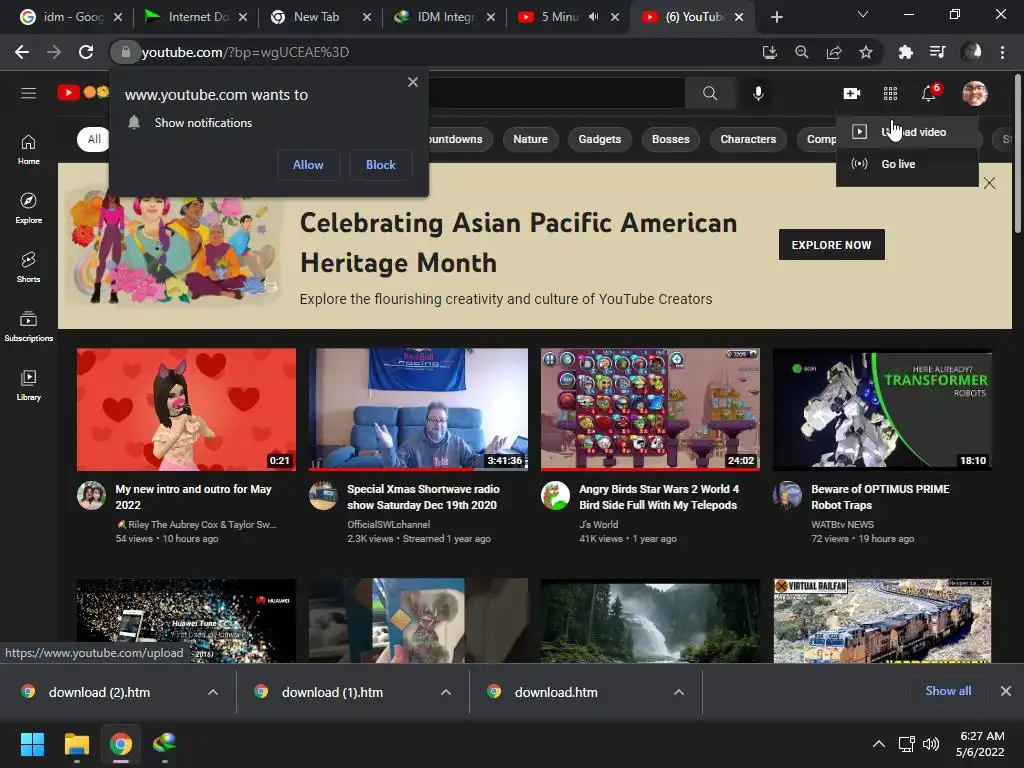
Task: Share this page from the address bar
Action: coord(834,52)
